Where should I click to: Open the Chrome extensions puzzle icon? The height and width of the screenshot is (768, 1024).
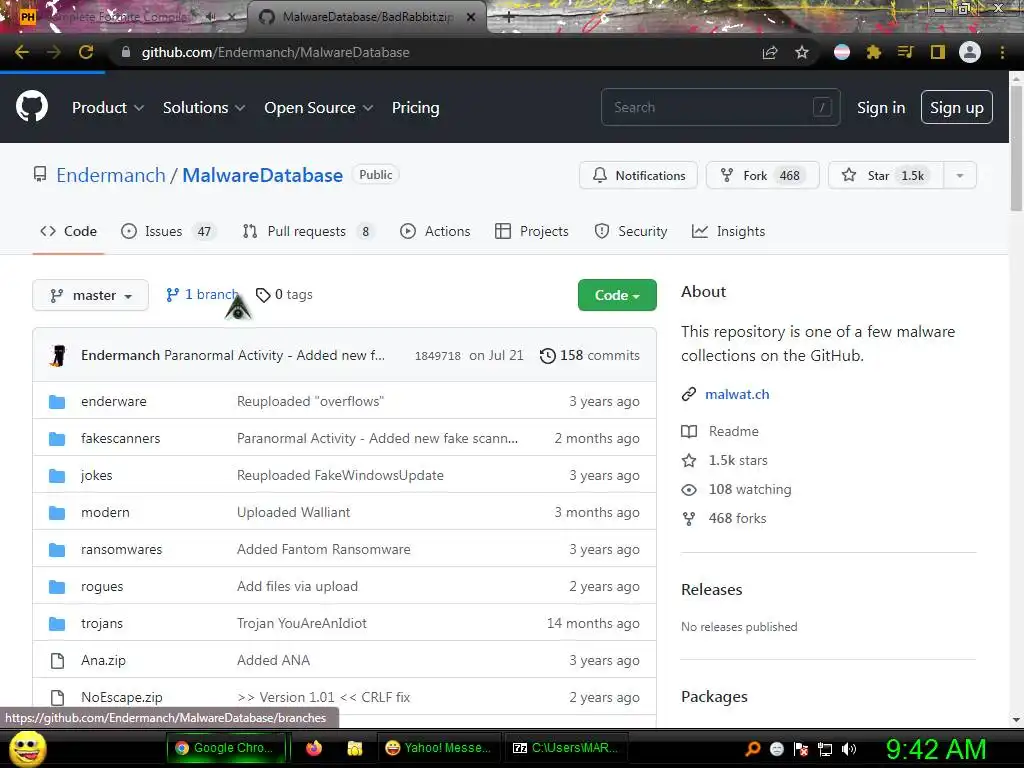click(x=873, y=52)
